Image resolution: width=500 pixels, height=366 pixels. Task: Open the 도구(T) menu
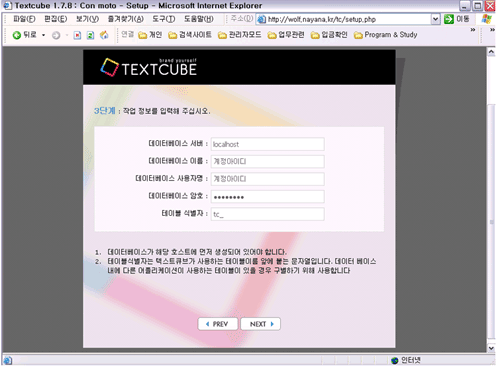pyautogui.click(x=164, y=19)
